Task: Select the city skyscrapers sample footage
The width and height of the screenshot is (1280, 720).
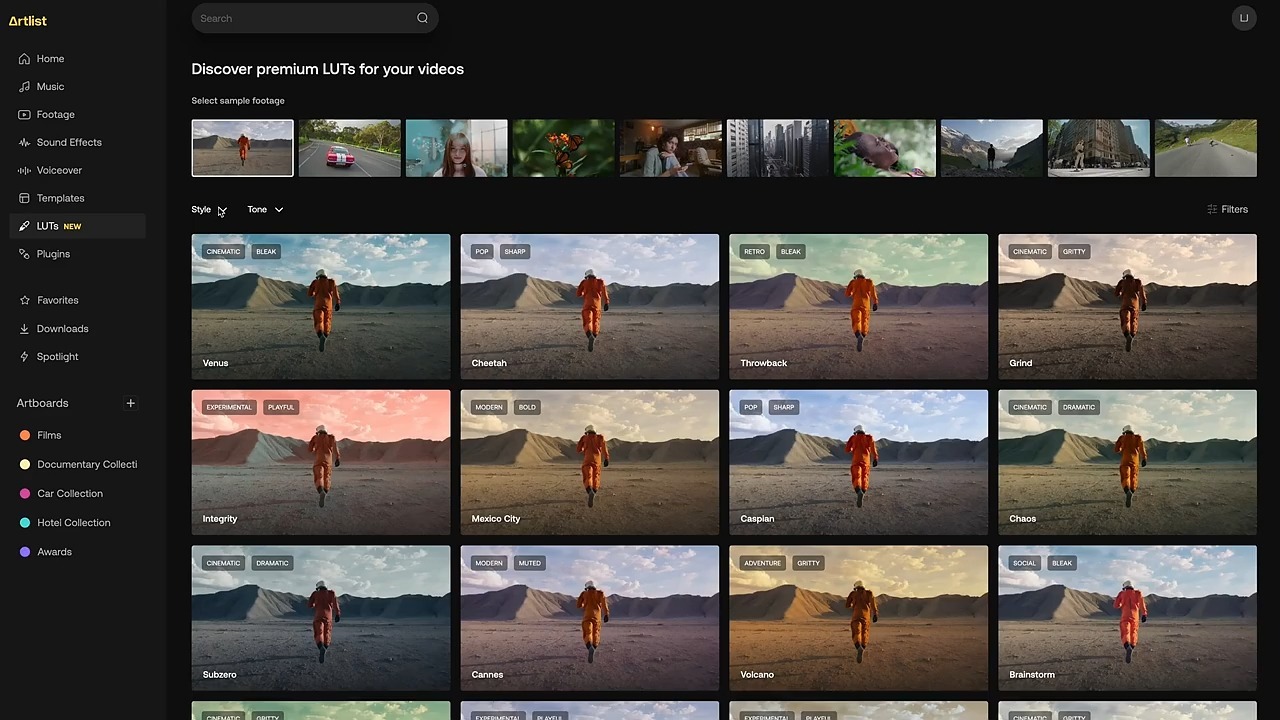Action: 777,148
